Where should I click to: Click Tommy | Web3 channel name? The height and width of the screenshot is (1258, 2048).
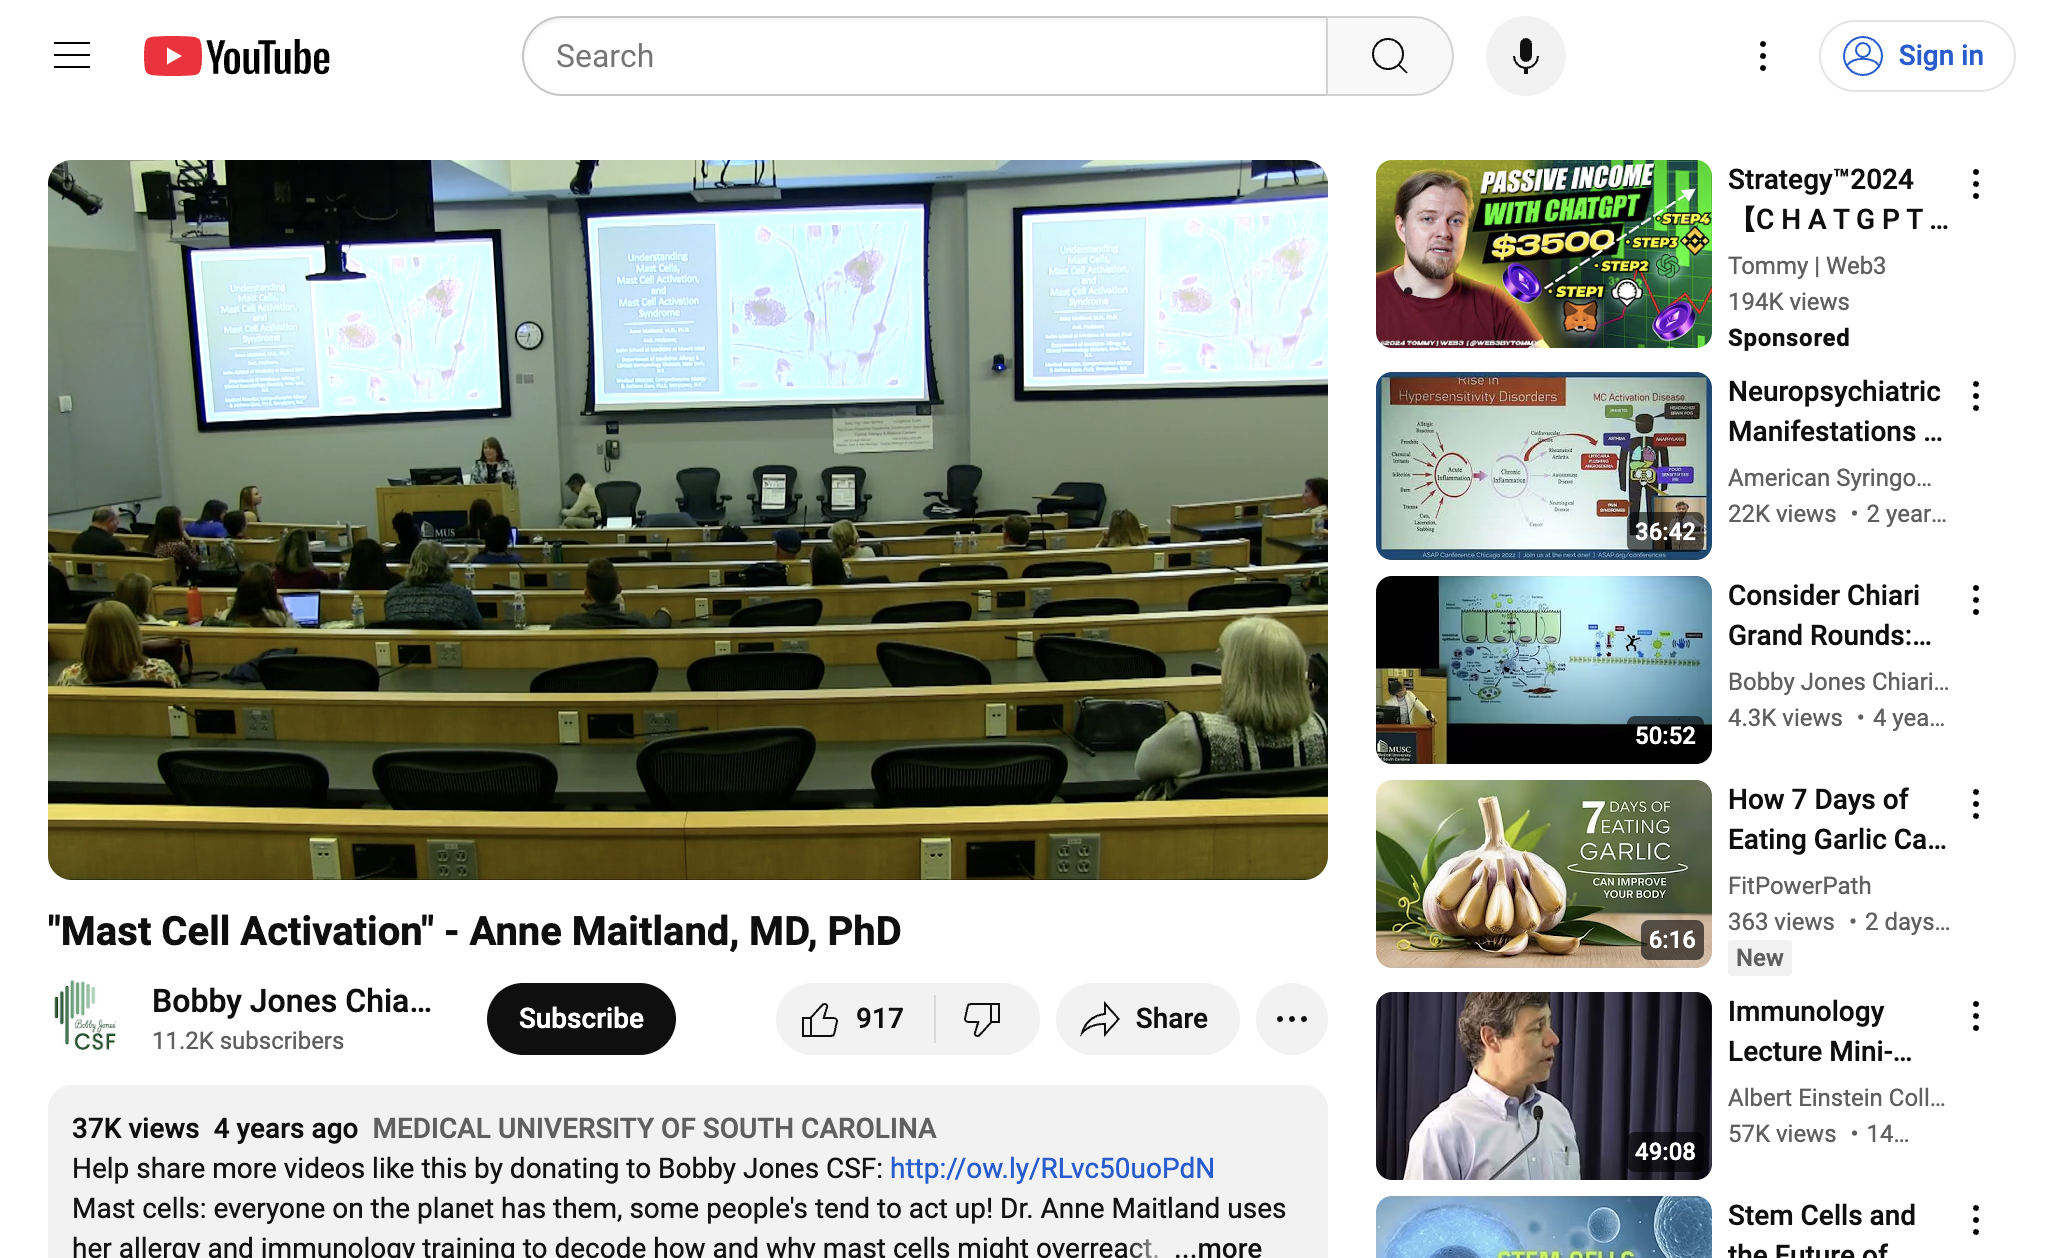pos(1807,265)
